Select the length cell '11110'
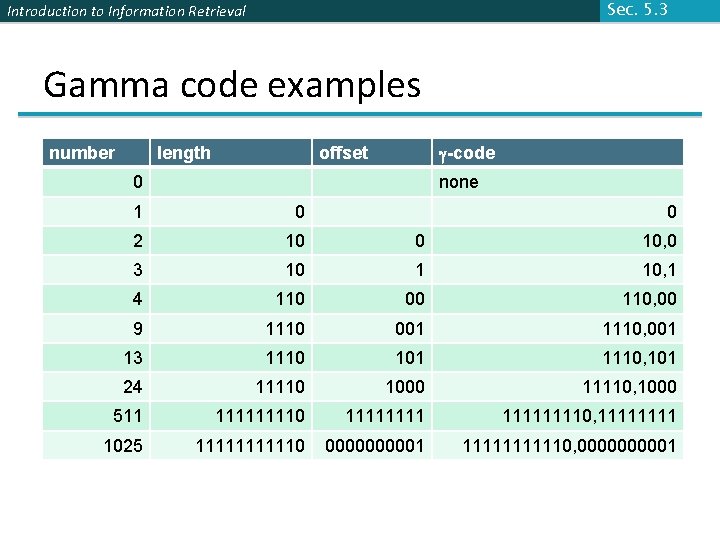Screen dimensions: 720x540 [x=231, y=387]
